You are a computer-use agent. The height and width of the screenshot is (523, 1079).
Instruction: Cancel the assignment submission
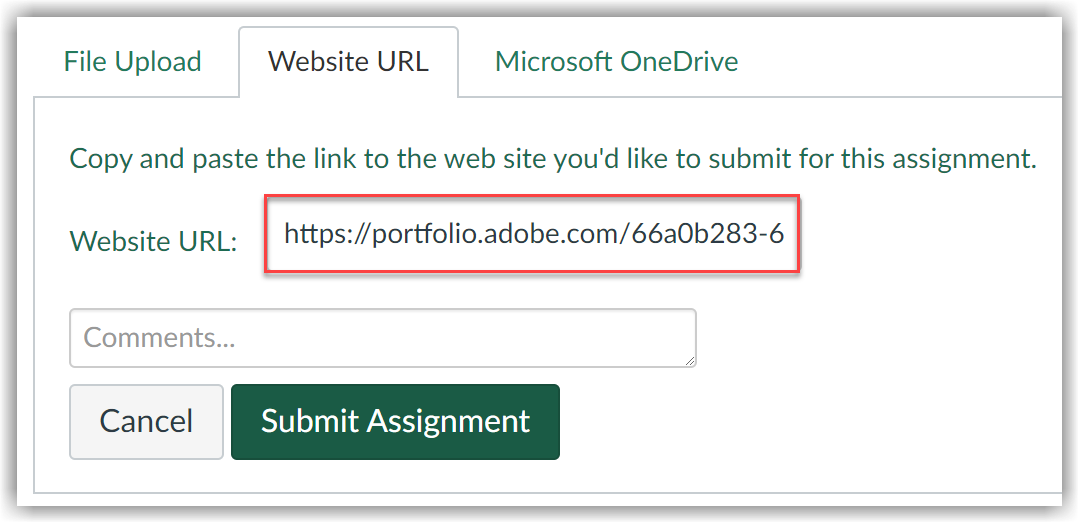click(146, 421)
